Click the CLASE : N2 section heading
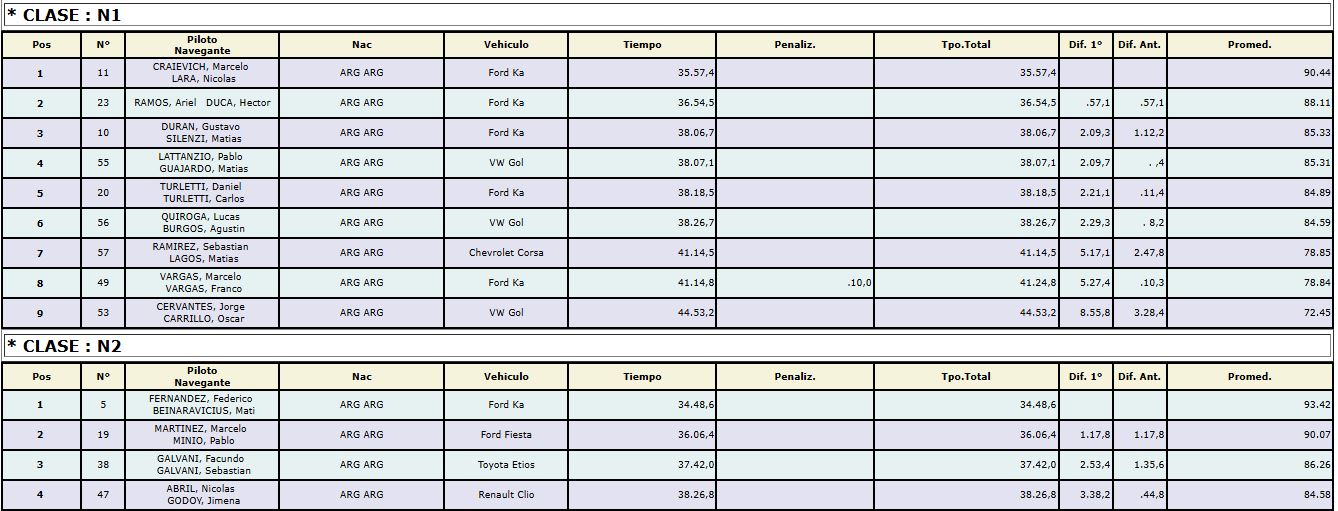Viewport: 1338px width, 511px height. 65,346
